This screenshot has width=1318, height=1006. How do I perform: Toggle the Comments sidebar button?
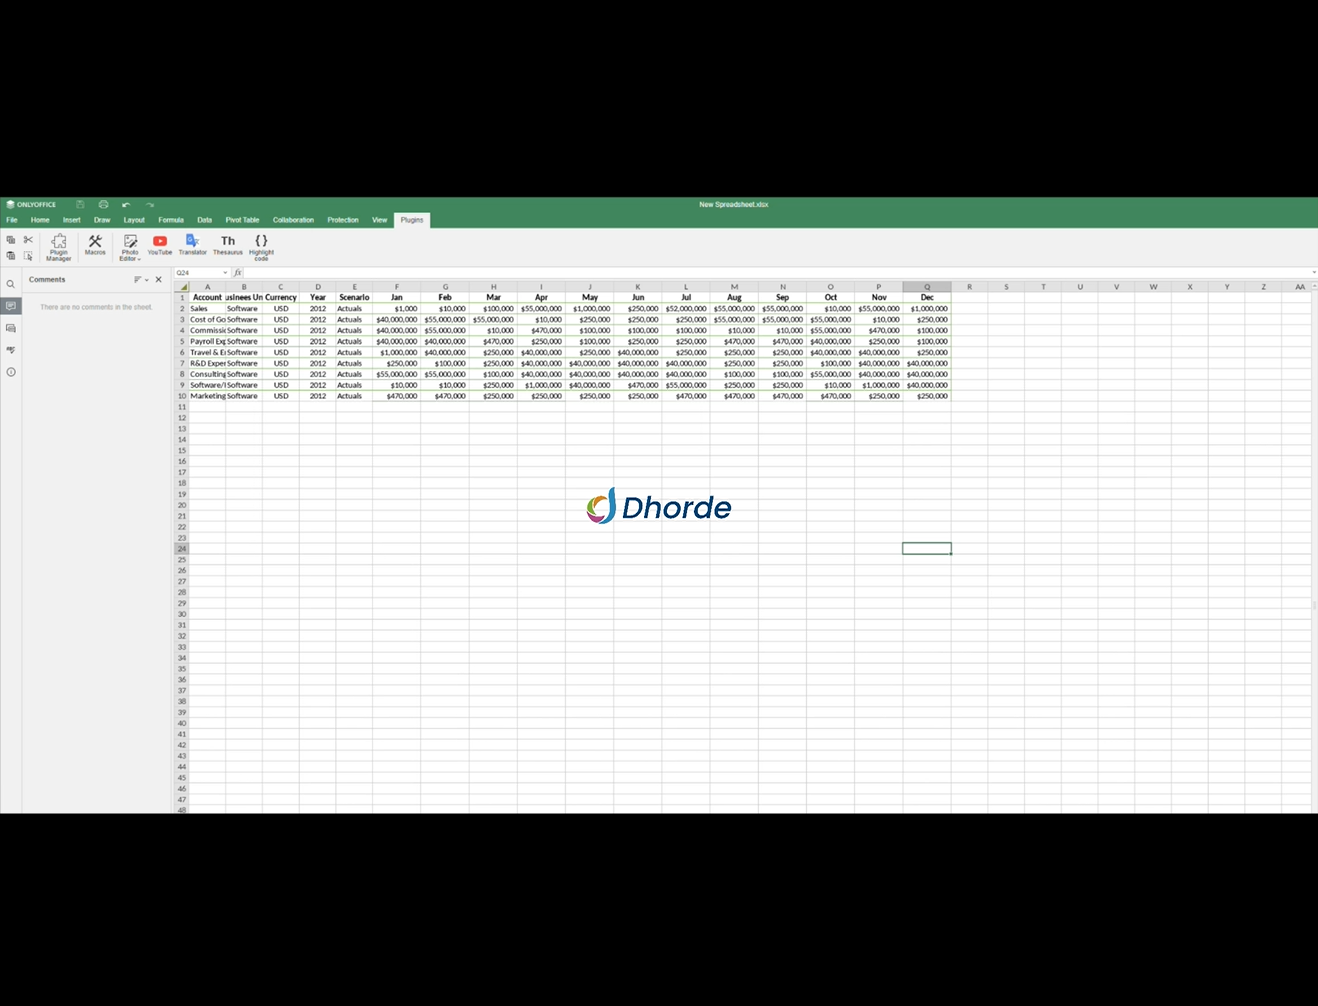pyautogui.click(x=11, y=306)
